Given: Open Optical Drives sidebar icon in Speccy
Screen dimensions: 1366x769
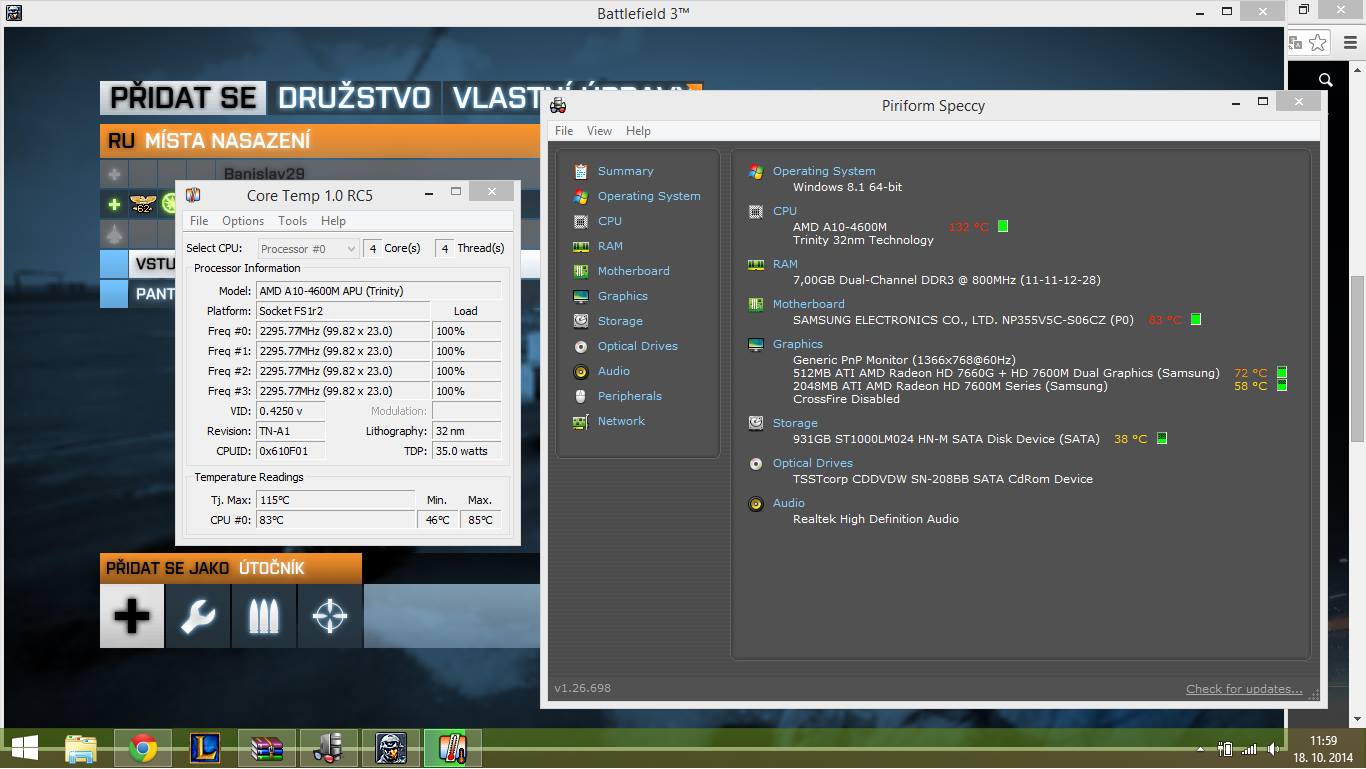Looking at the screenshot, I should click(x=580, y=346).
